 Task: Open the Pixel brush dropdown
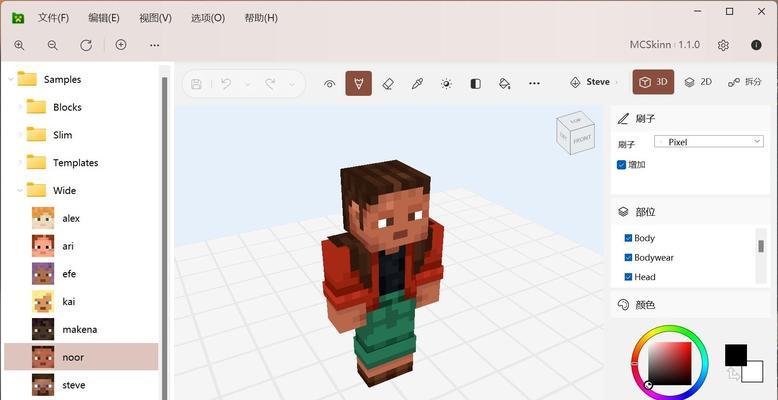click(709, 141)
